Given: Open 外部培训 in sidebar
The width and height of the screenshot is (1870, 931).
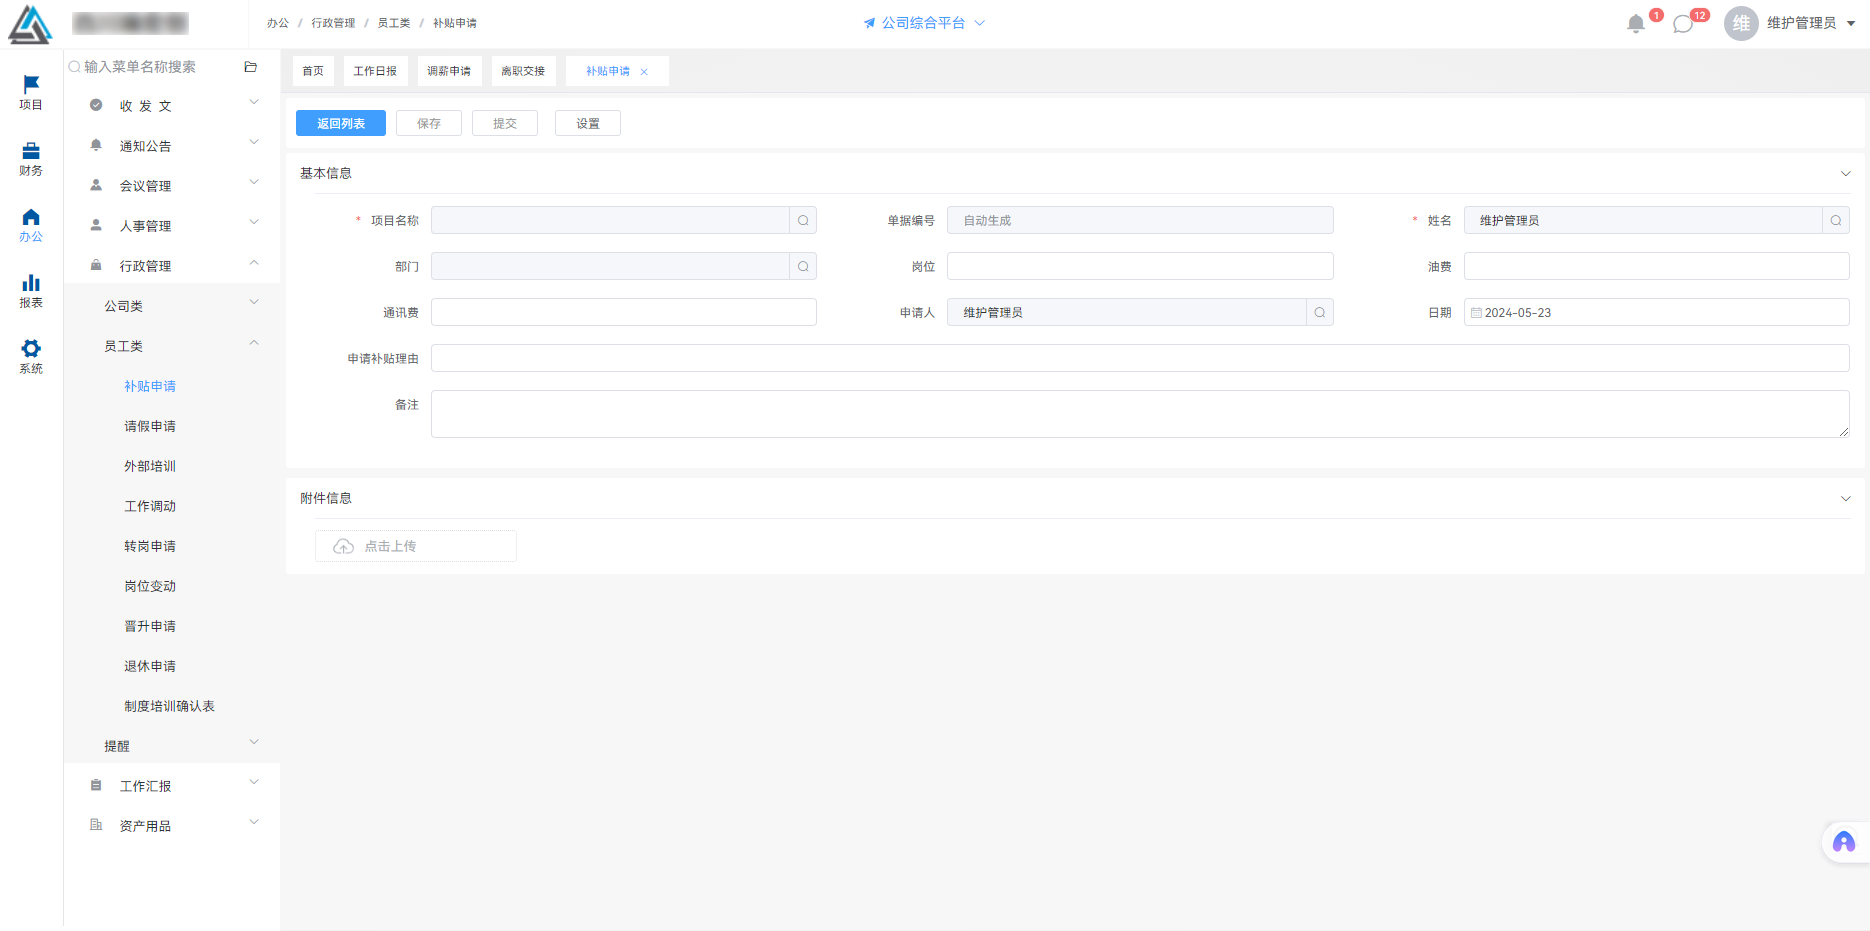Looking at the screenshot, I should click(x=150, y=466).
